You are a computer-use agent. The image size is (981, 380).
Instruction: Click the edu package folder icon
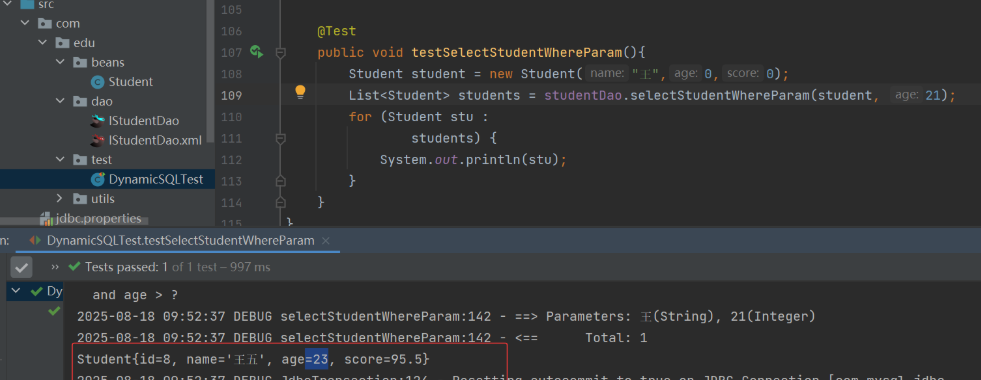pyautogui.click(x=62, y=43)
